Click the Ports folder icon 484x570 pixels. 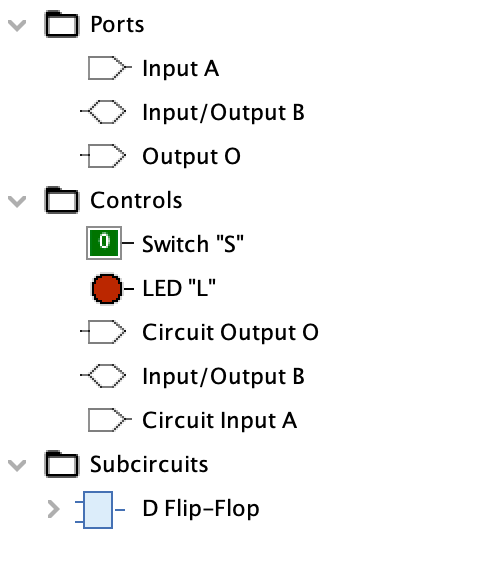point(61,24)
